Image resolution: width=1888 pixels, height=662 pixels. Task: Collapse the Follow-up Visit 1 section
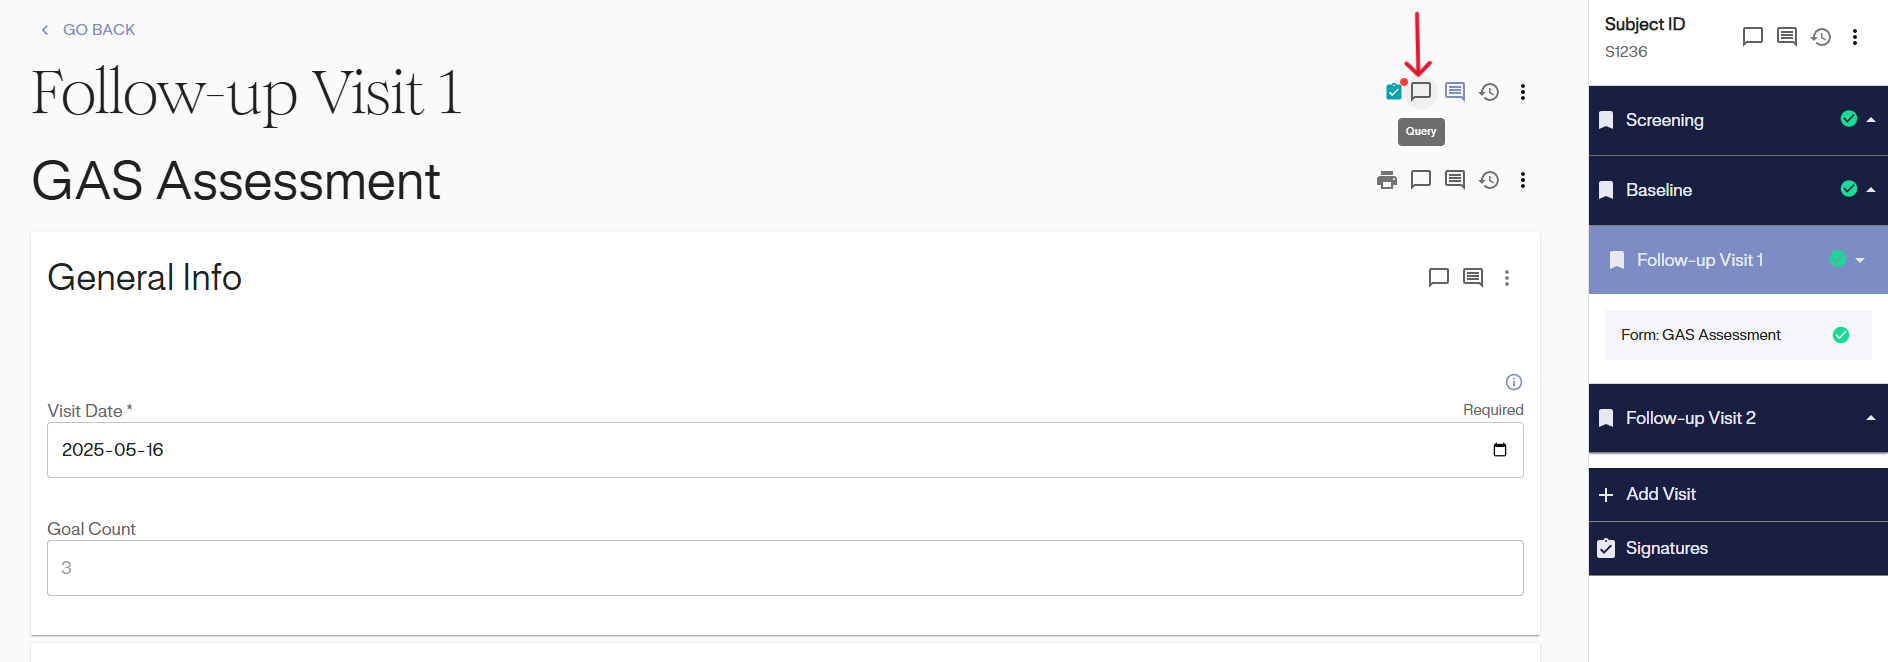[x=1860, y=260]
